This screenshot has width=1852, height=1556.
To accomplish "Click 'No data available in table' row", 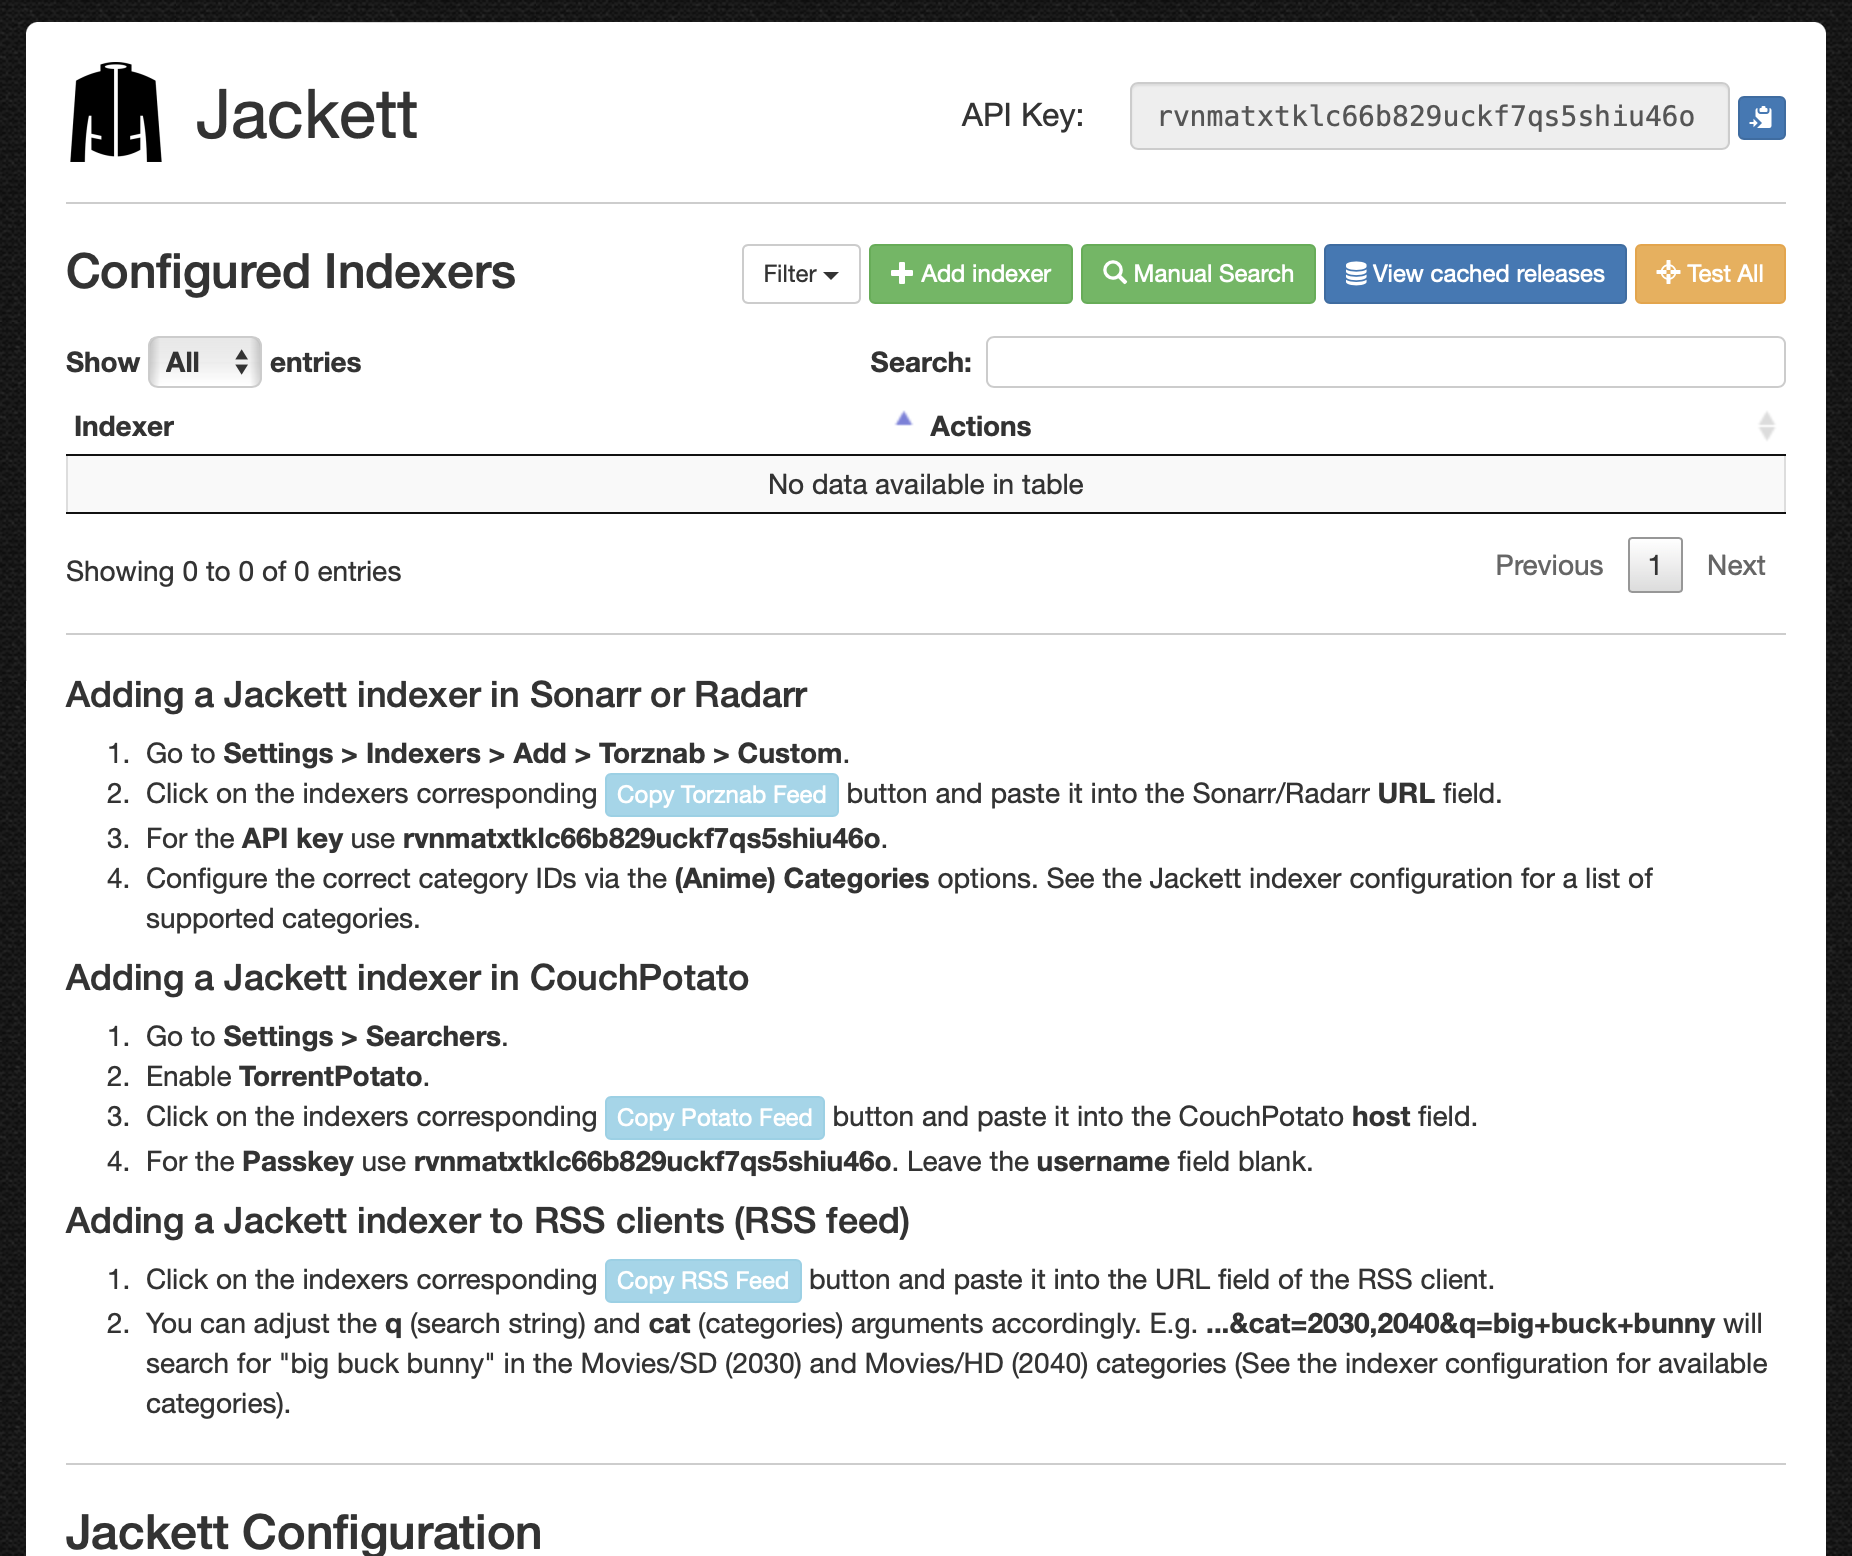I will click(926, 485).
